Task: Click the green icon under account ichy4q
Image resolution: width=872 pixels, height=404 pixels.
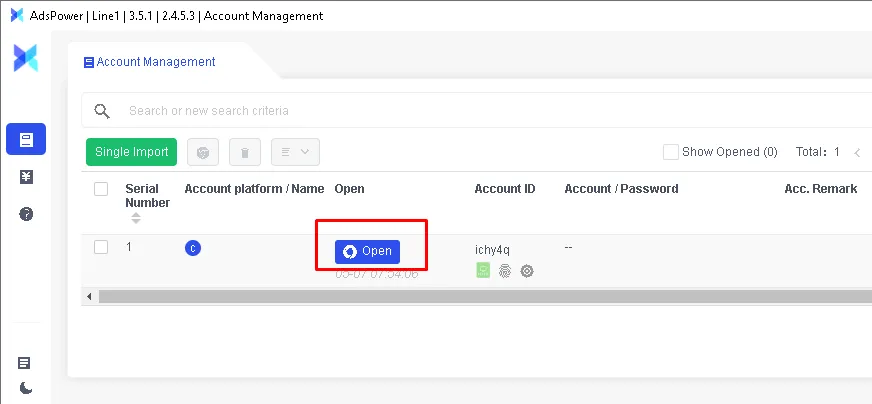Action: point(483,270)
